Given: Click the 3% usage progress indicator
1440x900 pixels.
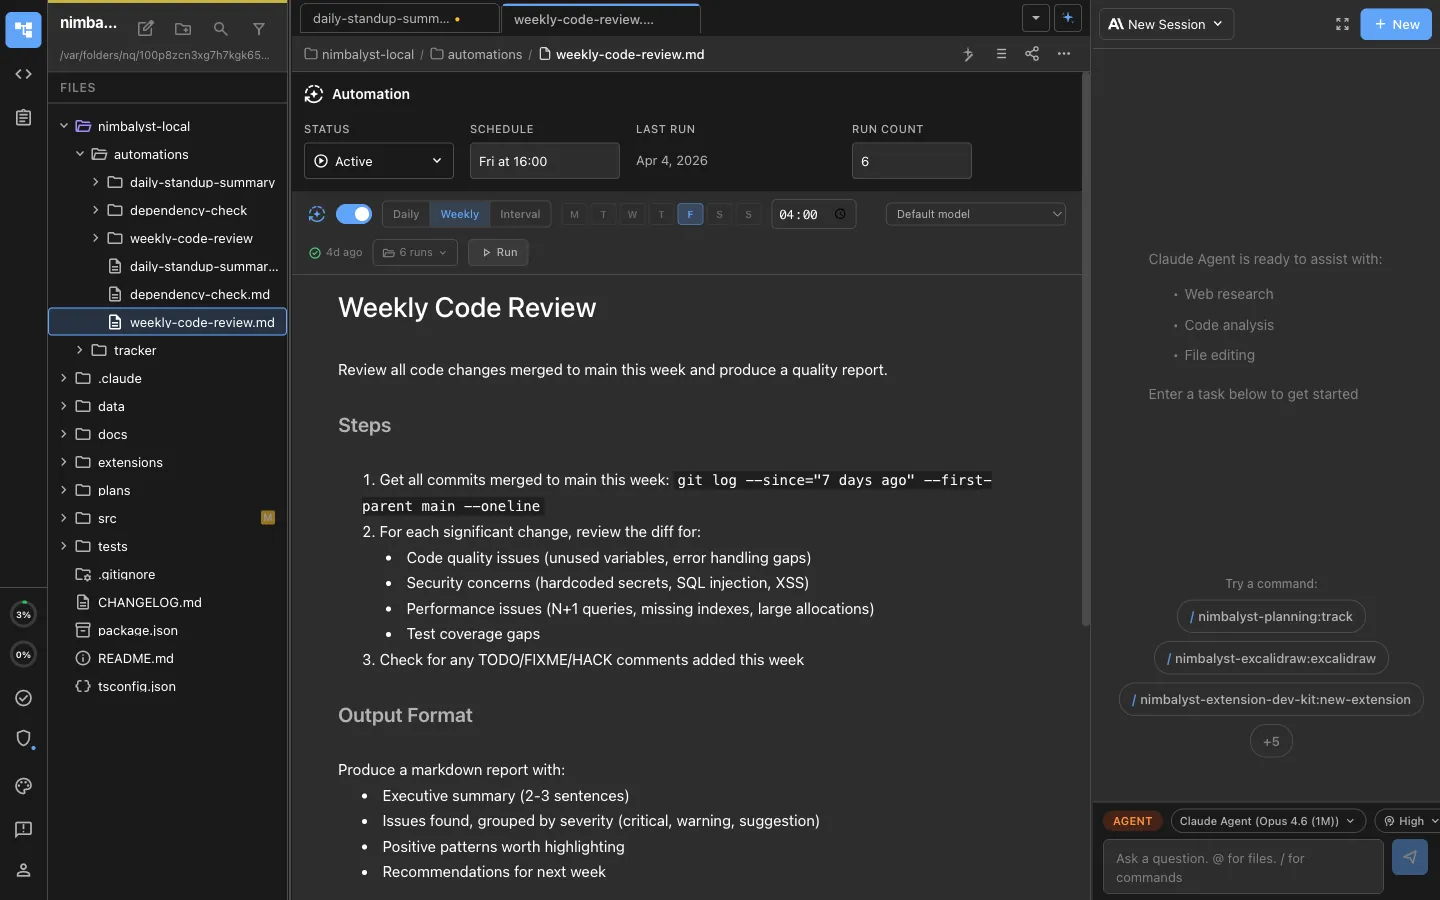Looking at the screenshot, I should (23, 614).
